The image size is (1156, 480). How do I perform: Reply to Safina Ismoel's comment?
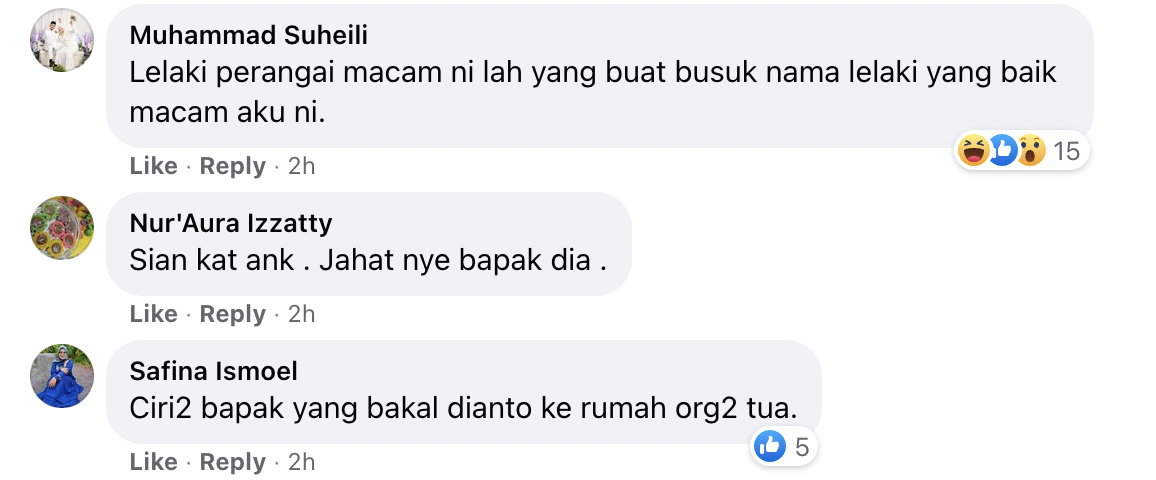[x=232, y=462]
